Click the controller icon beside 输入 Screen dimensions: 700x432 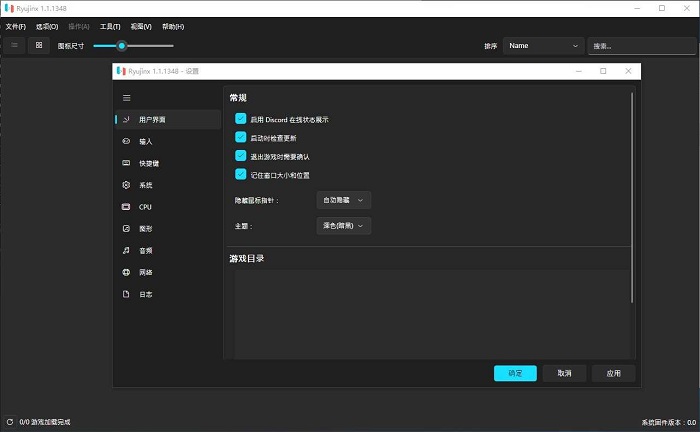tap(126, 141)
